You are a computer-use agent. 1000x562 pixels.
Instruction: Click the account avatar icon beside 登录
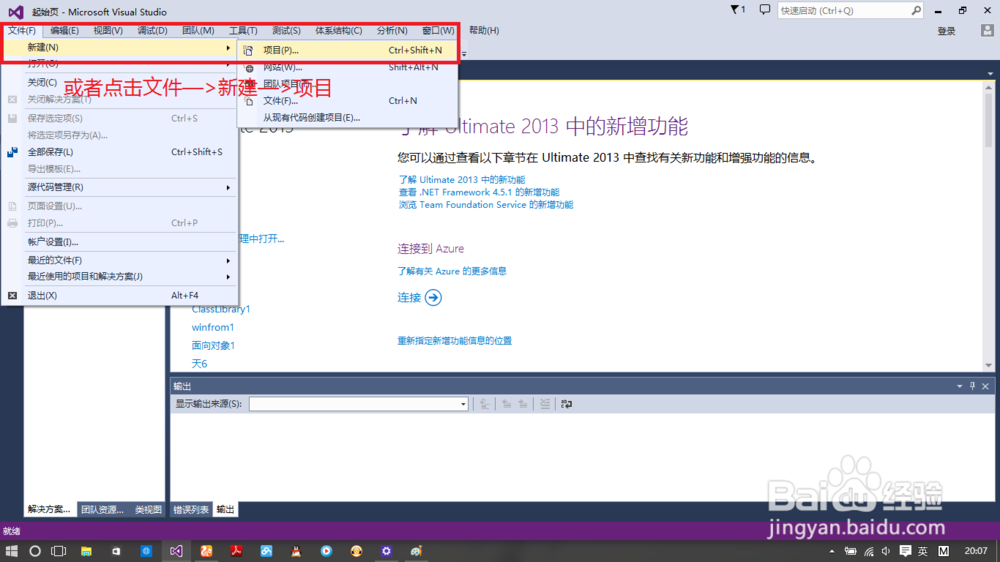(987, 30)
